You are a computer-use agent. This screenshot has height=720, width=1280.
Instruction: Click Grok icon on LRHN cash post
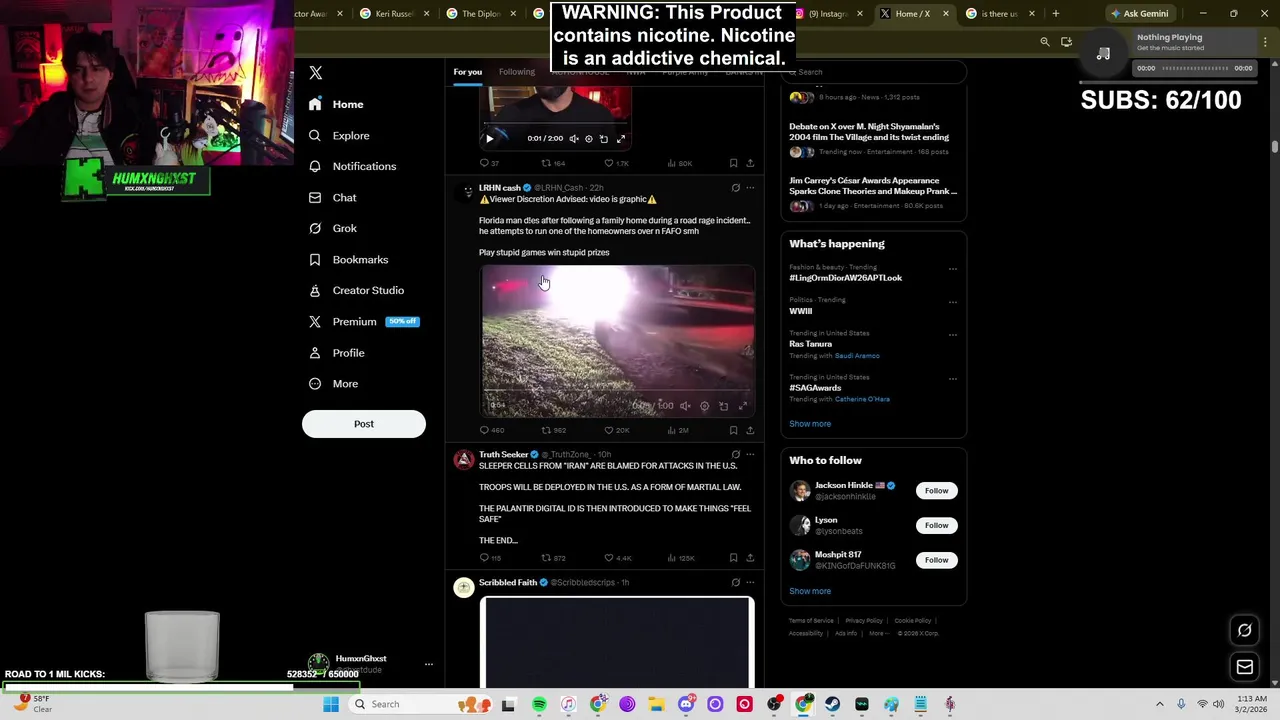point(735,188)
